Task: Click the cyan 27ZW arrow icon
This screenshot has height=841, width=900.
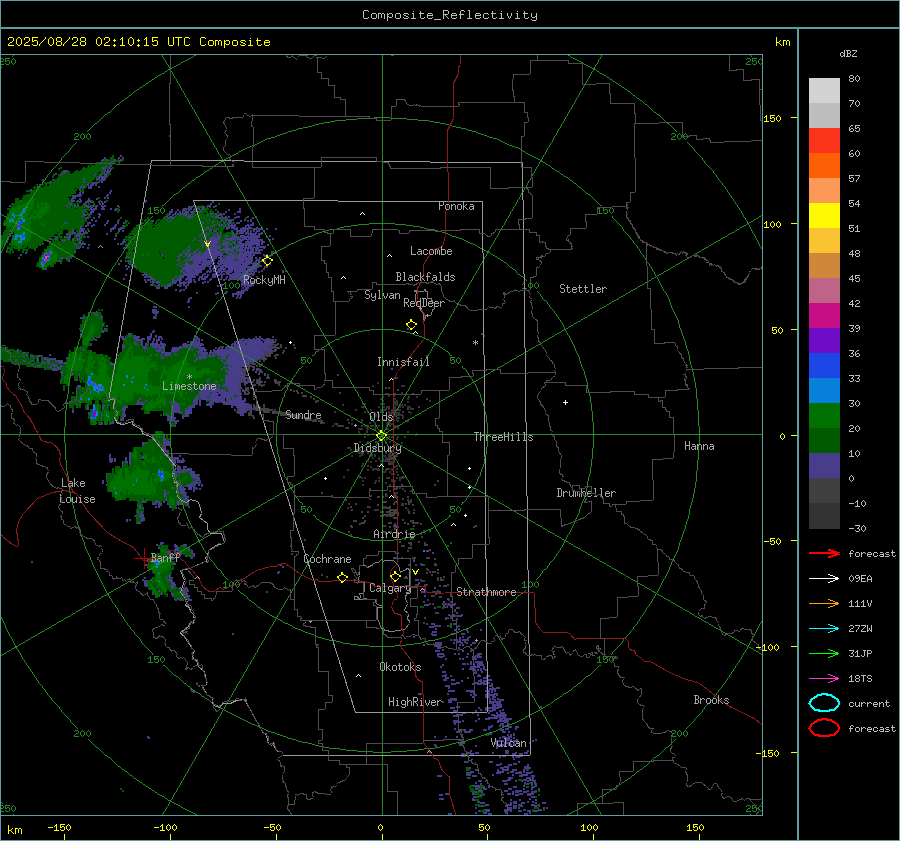Action: (x=824, y=629)
